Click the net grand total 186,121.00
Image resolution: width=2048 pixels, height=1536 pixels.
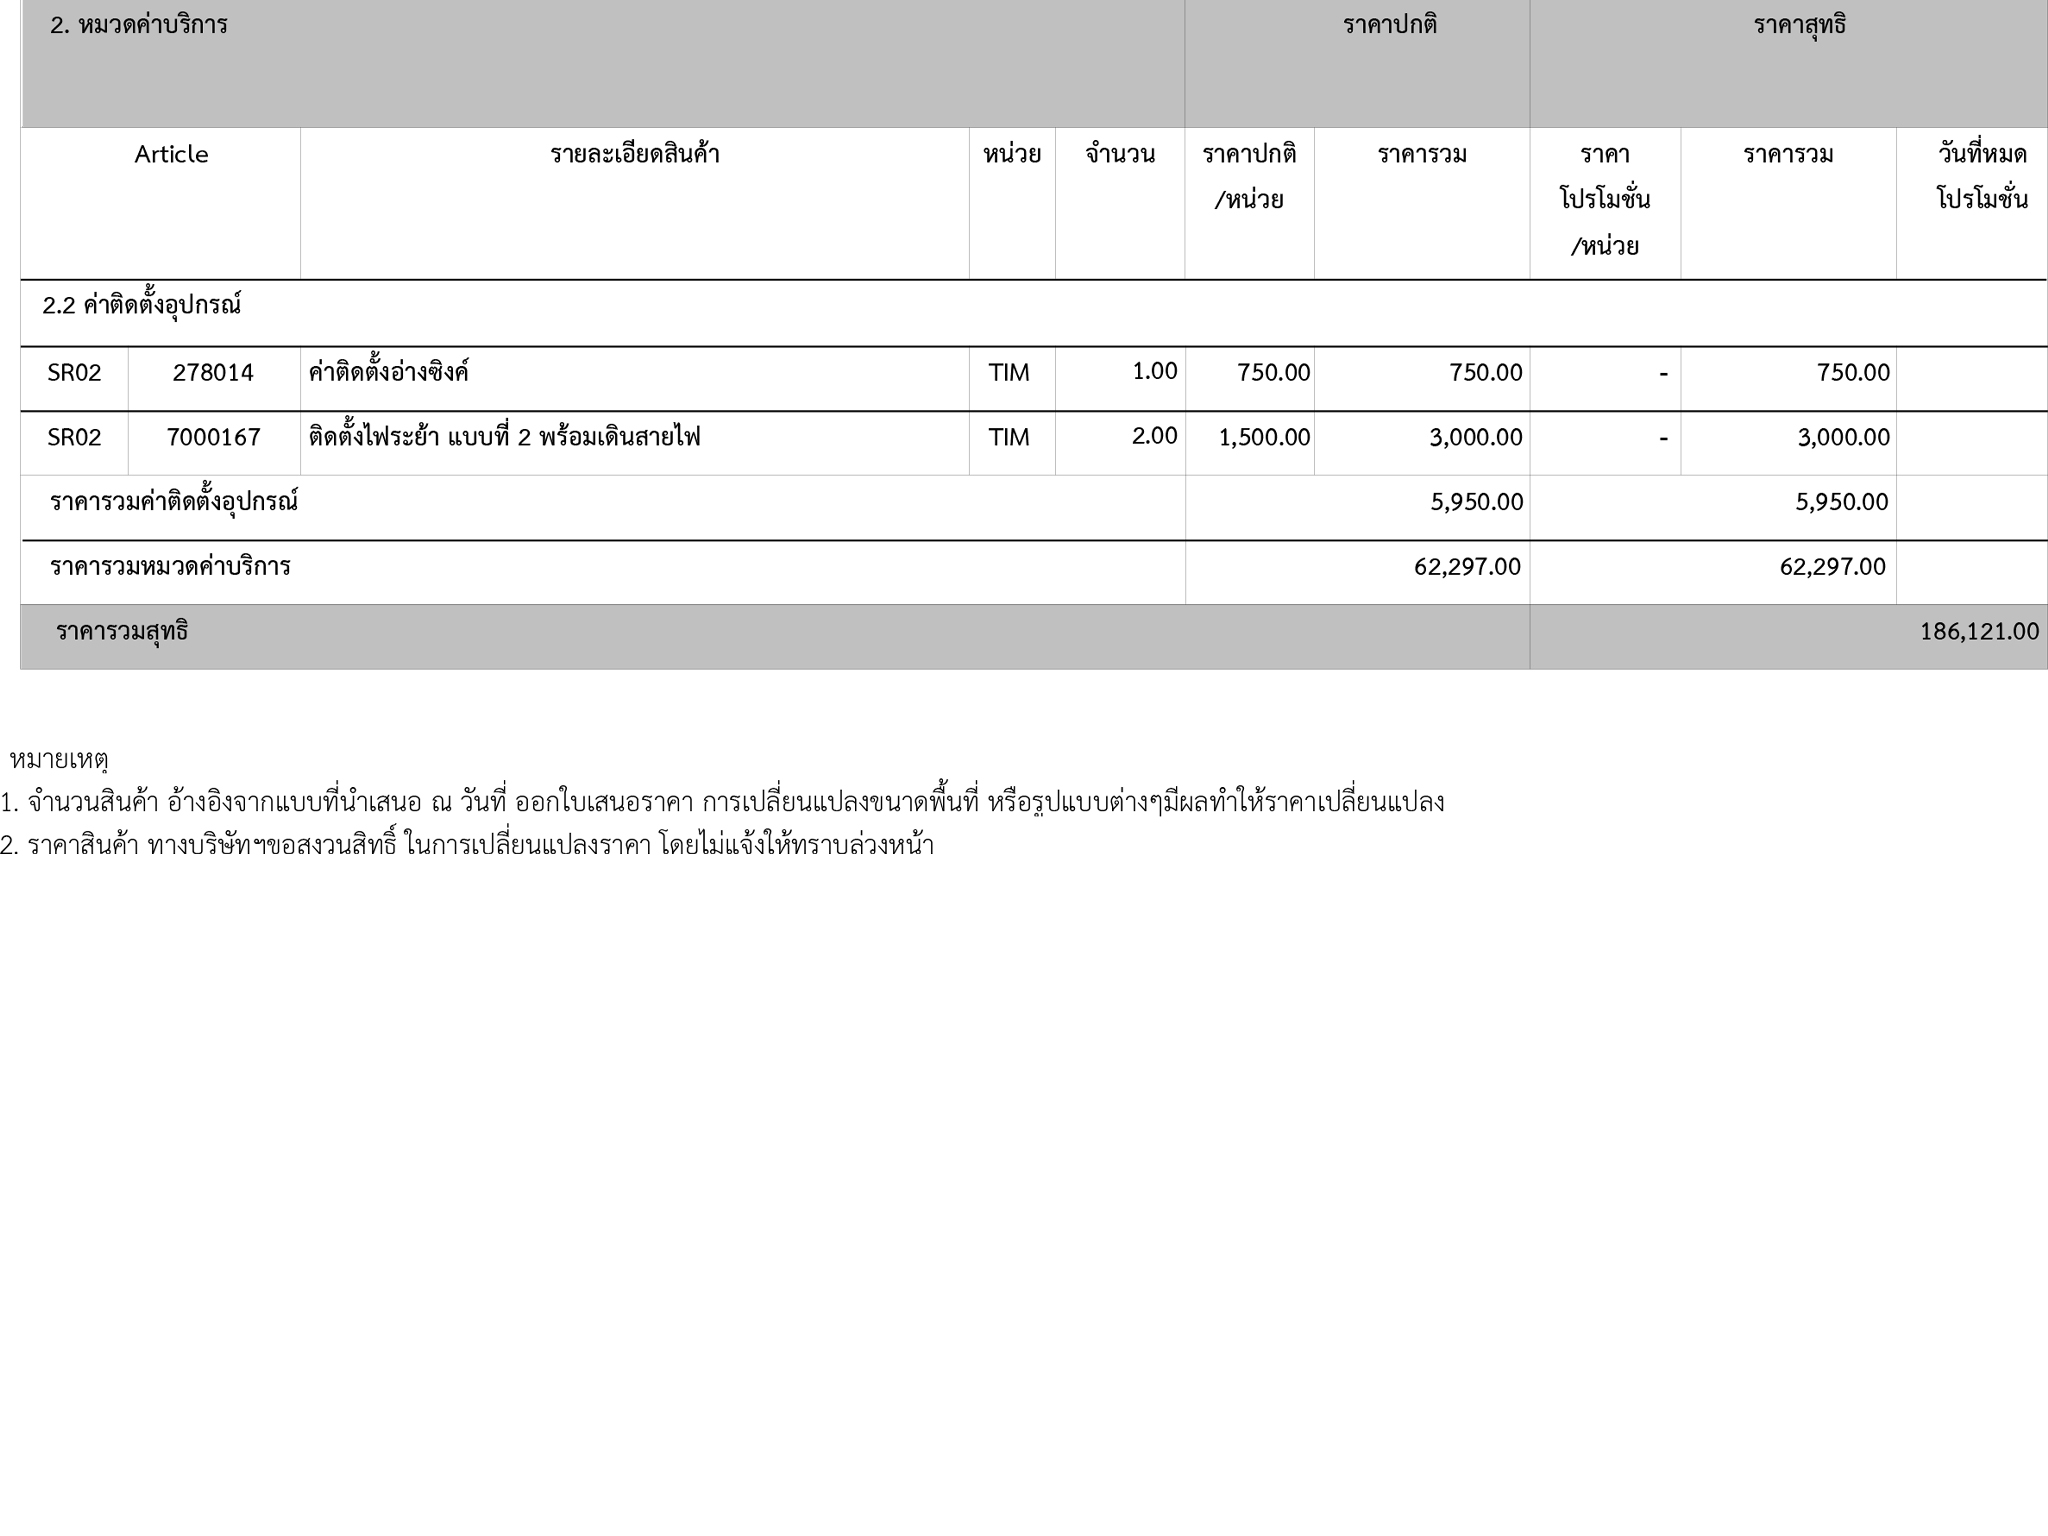(1978, 632)
